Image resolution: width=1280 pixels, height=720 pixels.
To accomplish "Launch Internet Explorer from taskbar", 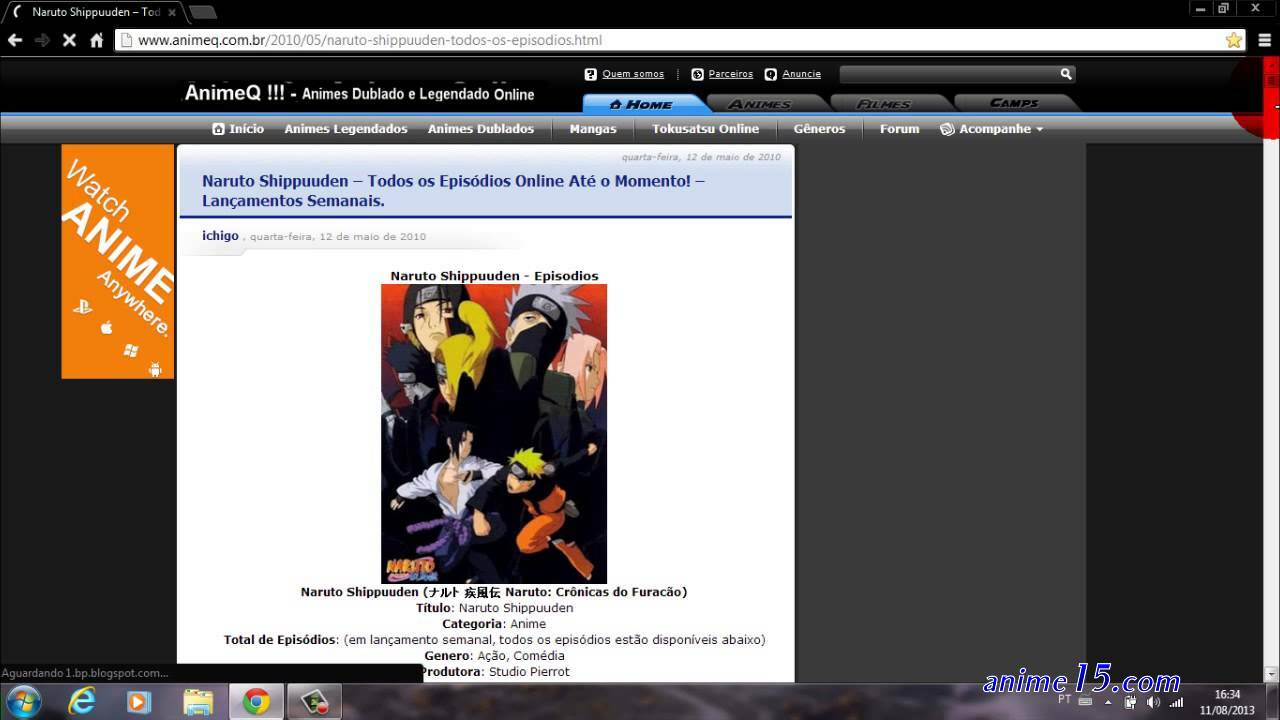I will [82, 702].
